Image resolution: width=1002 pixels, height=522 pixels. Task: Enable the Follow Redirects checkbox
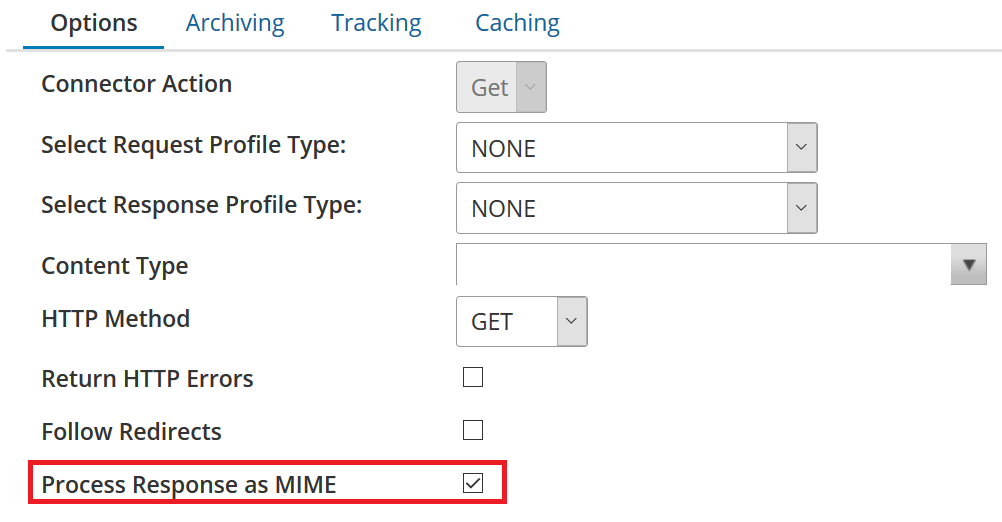click(473, 431)
